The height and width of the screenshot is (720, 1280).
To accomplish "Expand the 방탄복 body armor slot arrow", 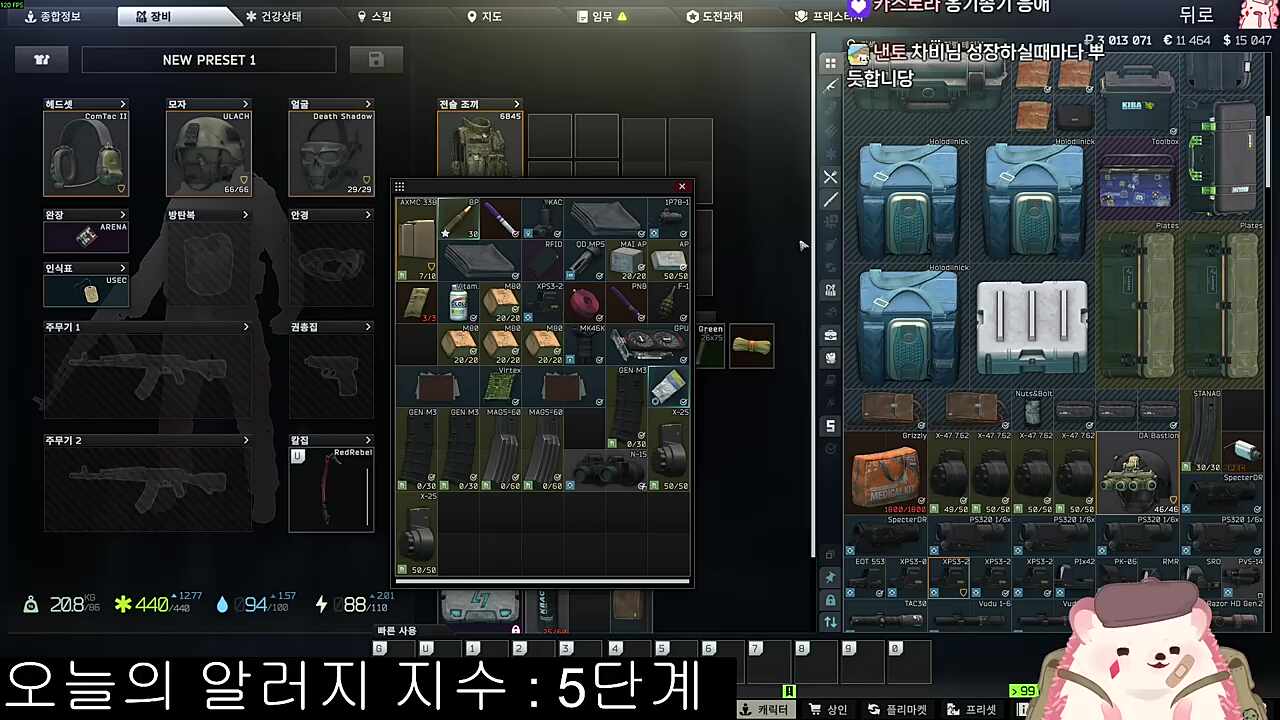I will 246,215.
